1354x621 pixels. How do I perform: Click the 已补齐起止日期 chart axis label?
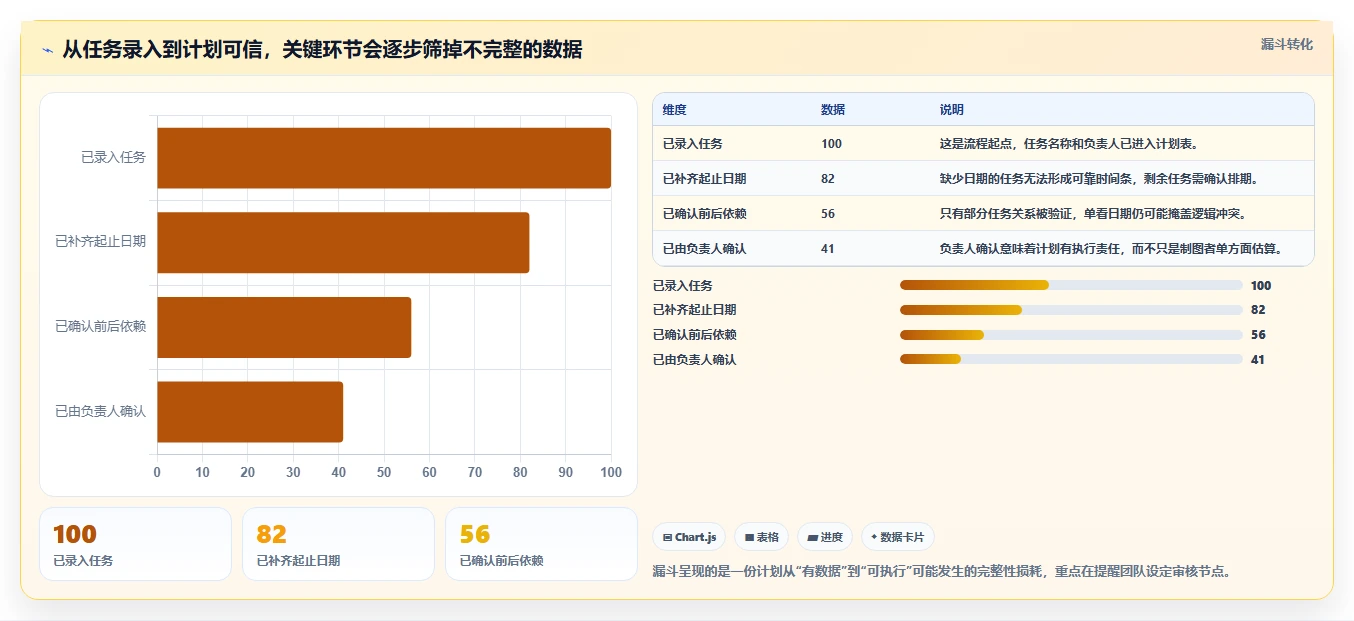point(101,242)
